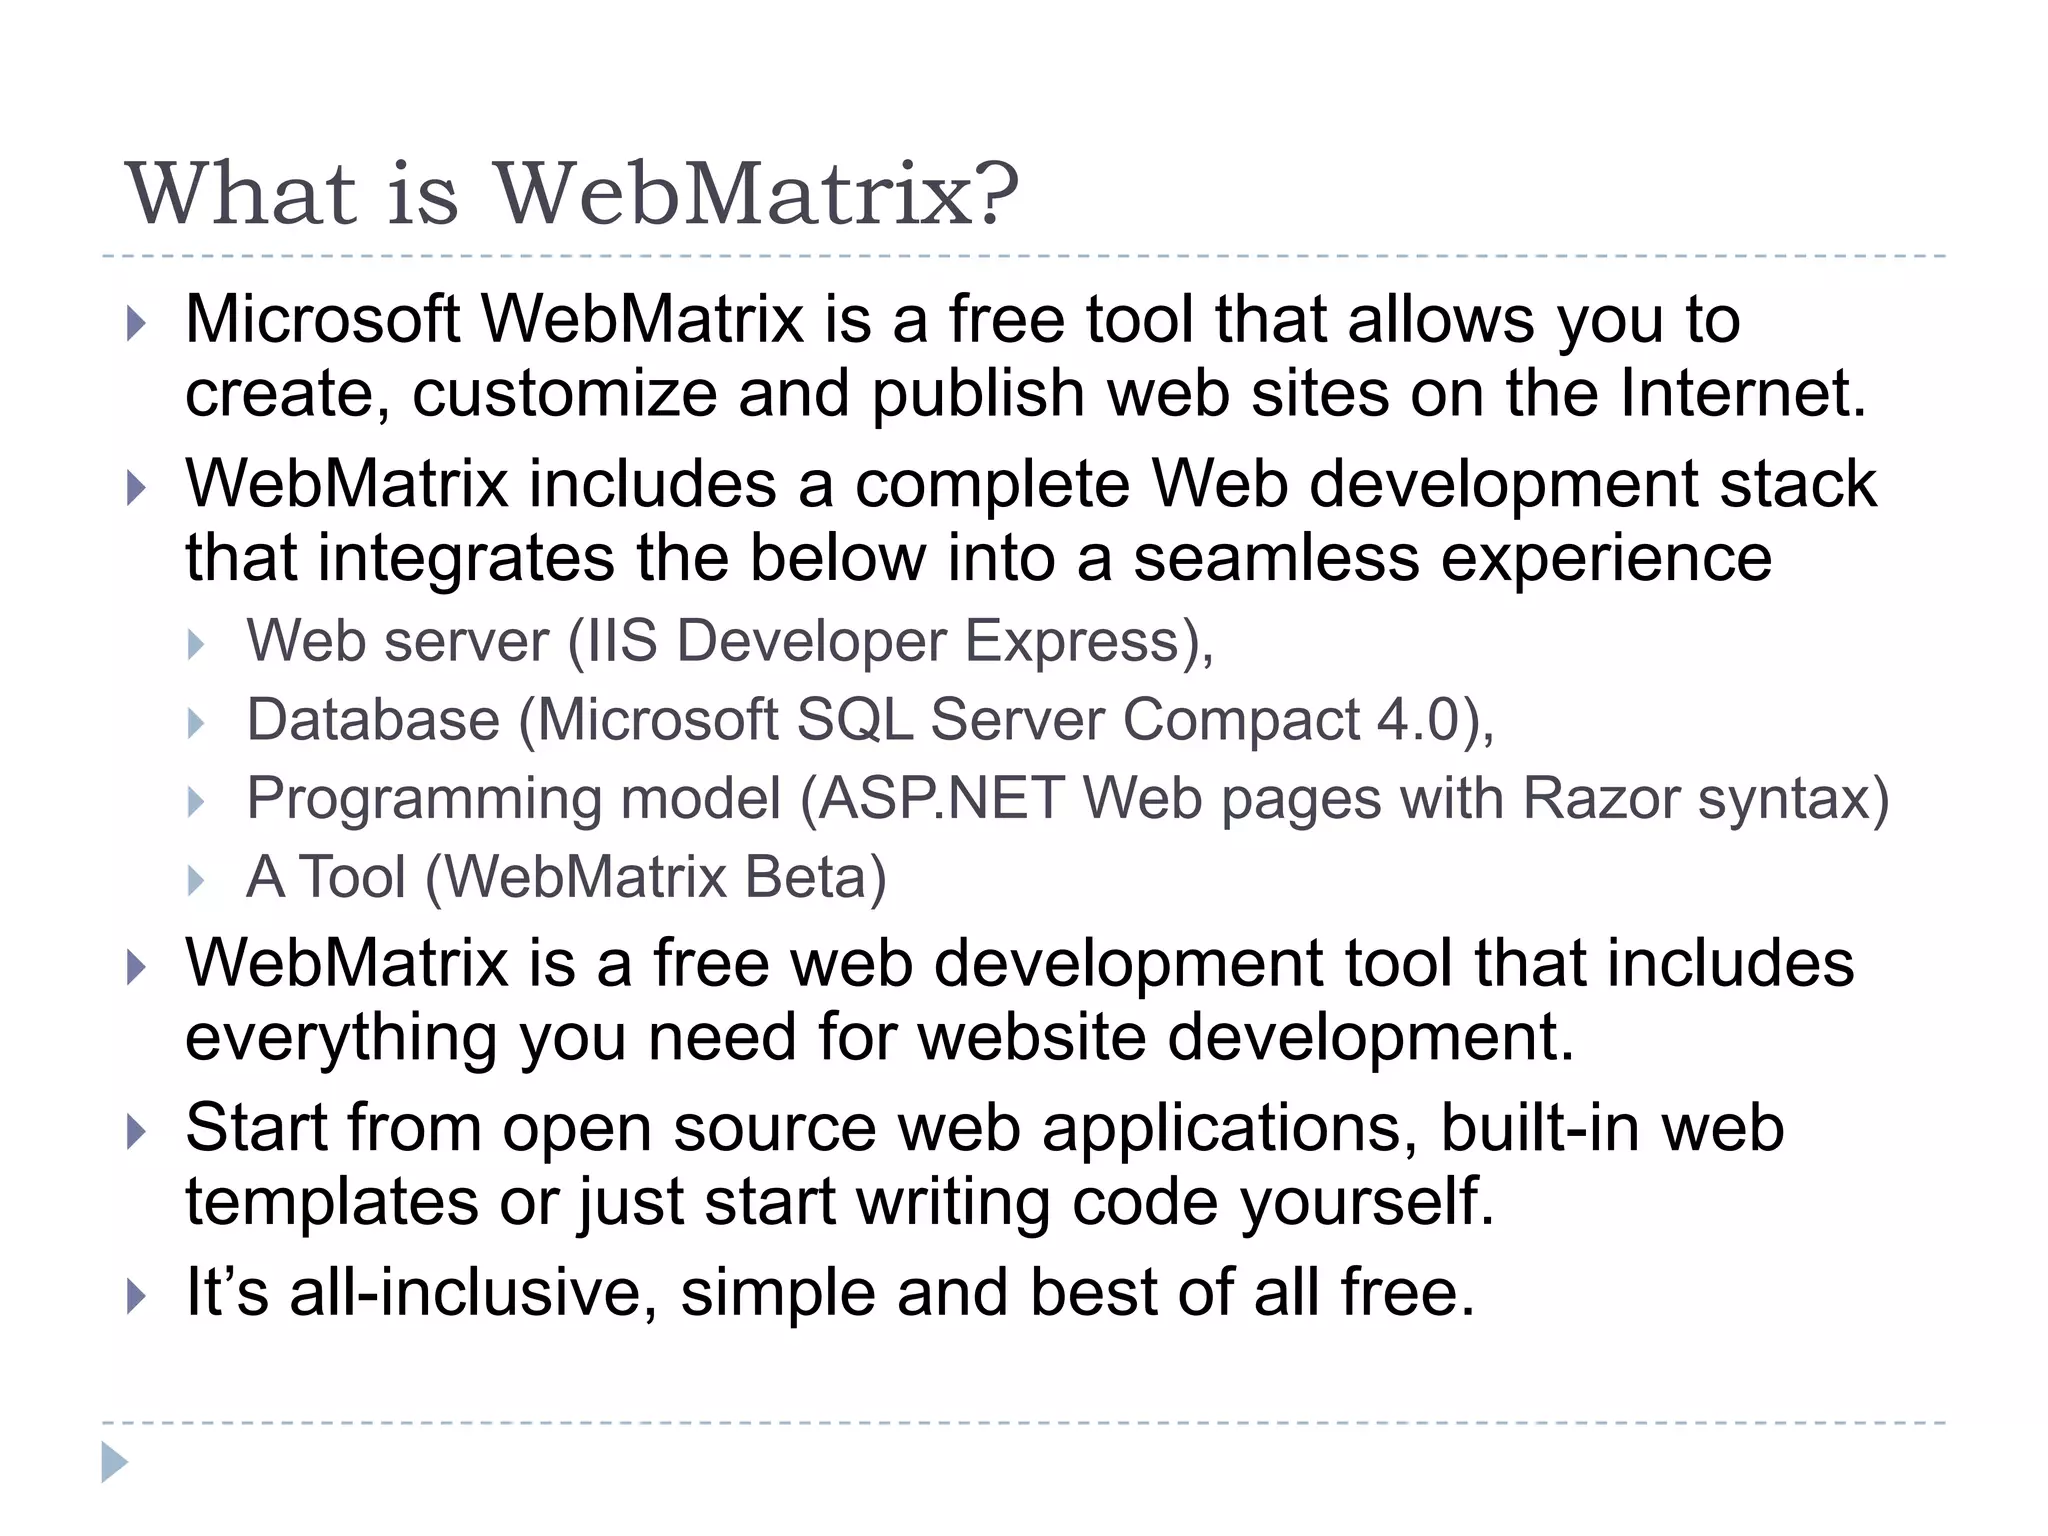
Task: Click the text 'Database (Microsoft SQL Server Compact 4.0),'
Action: [x=870, y=720]
